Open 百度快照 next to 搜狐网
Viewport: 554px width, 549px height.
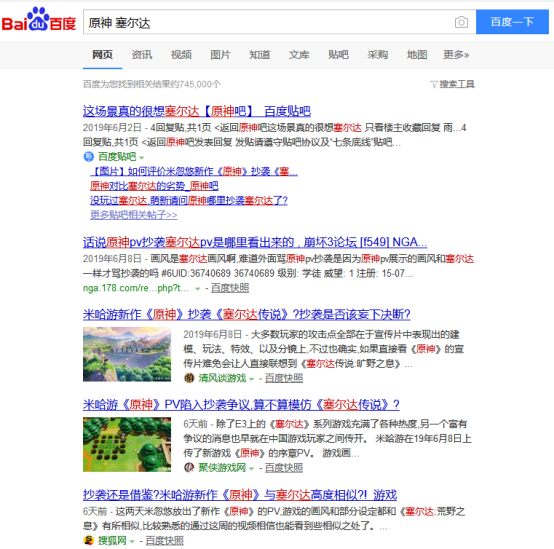tap(165, 541)
